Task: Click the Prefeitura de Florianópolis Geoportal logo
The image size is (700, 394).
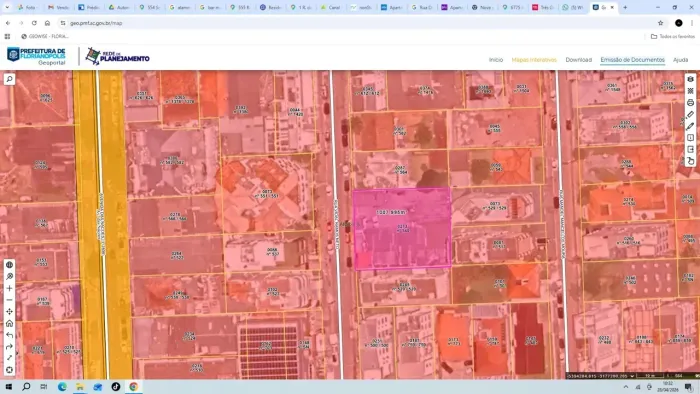Action: (x=36, y=56)
